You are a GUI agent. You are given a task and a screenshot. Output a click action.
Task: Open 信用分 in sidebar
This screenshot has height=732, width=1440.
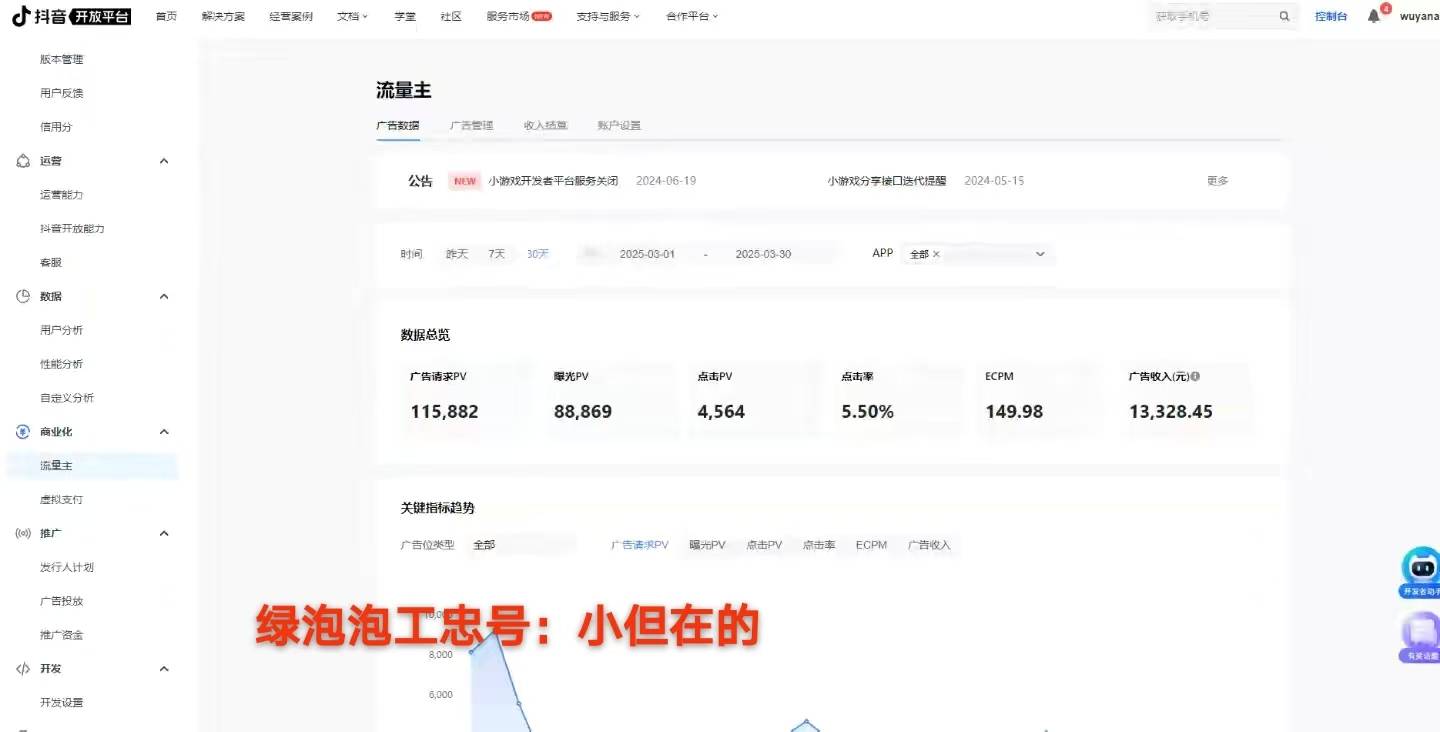56,127
